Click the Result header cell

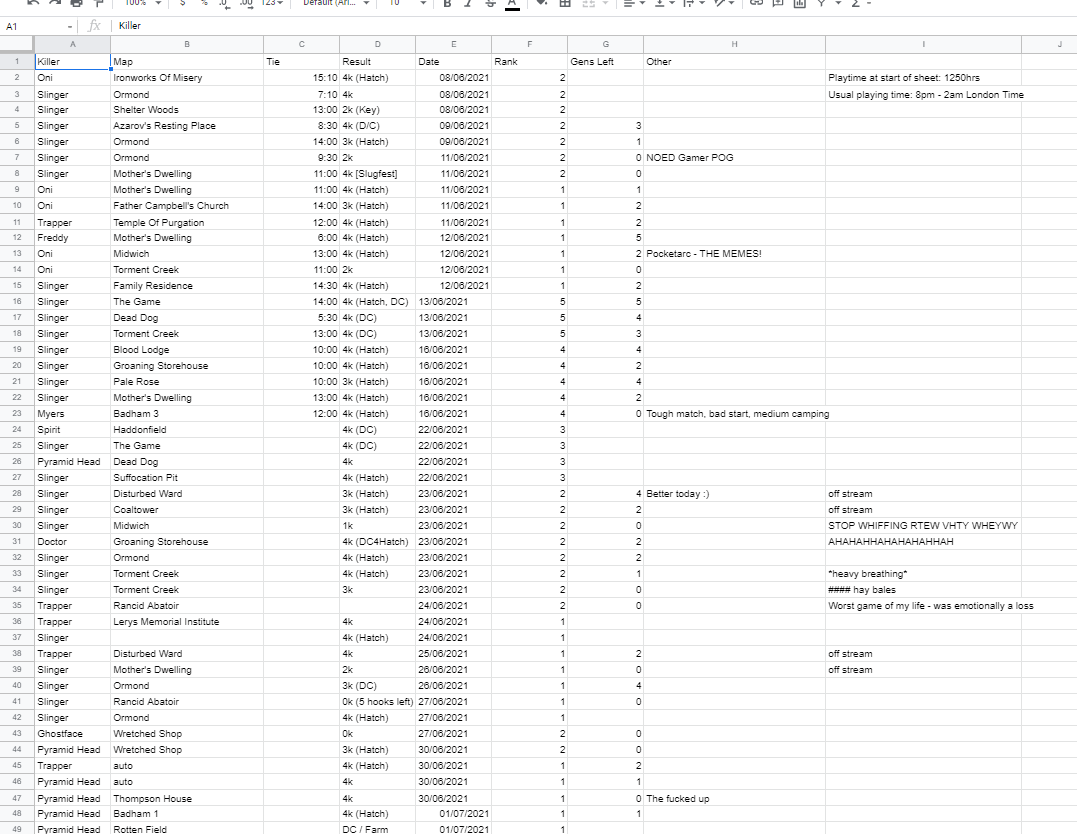pyautogui.click(x=377, y=61)
